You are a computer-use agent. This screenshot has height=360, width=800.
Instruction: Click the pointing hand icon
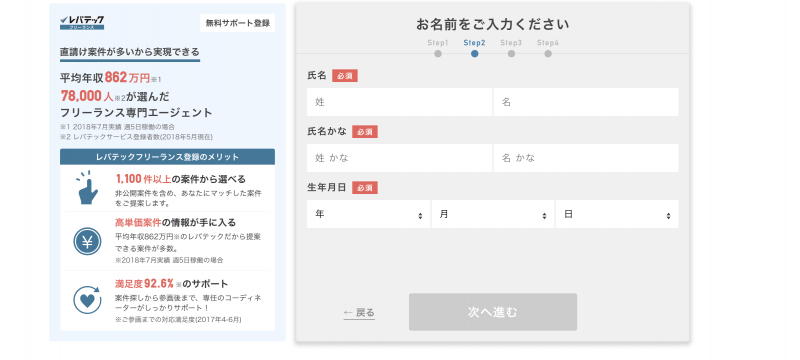(x=87, y=187)
